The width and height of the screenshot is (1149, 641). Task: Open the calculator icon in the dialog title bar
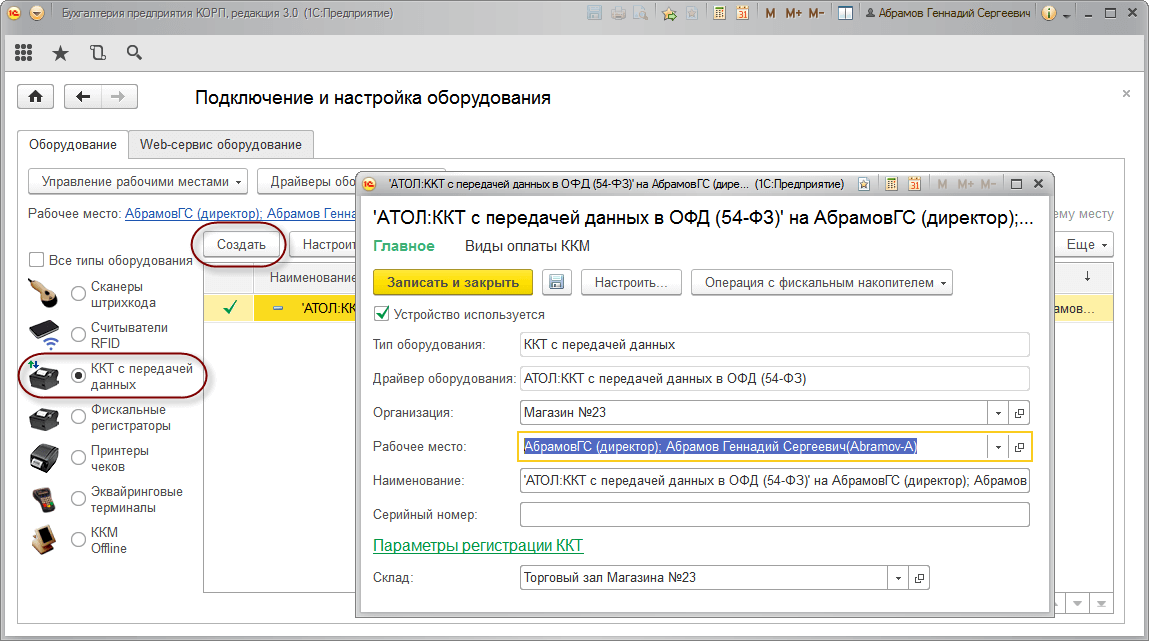[x=891, y=184]
